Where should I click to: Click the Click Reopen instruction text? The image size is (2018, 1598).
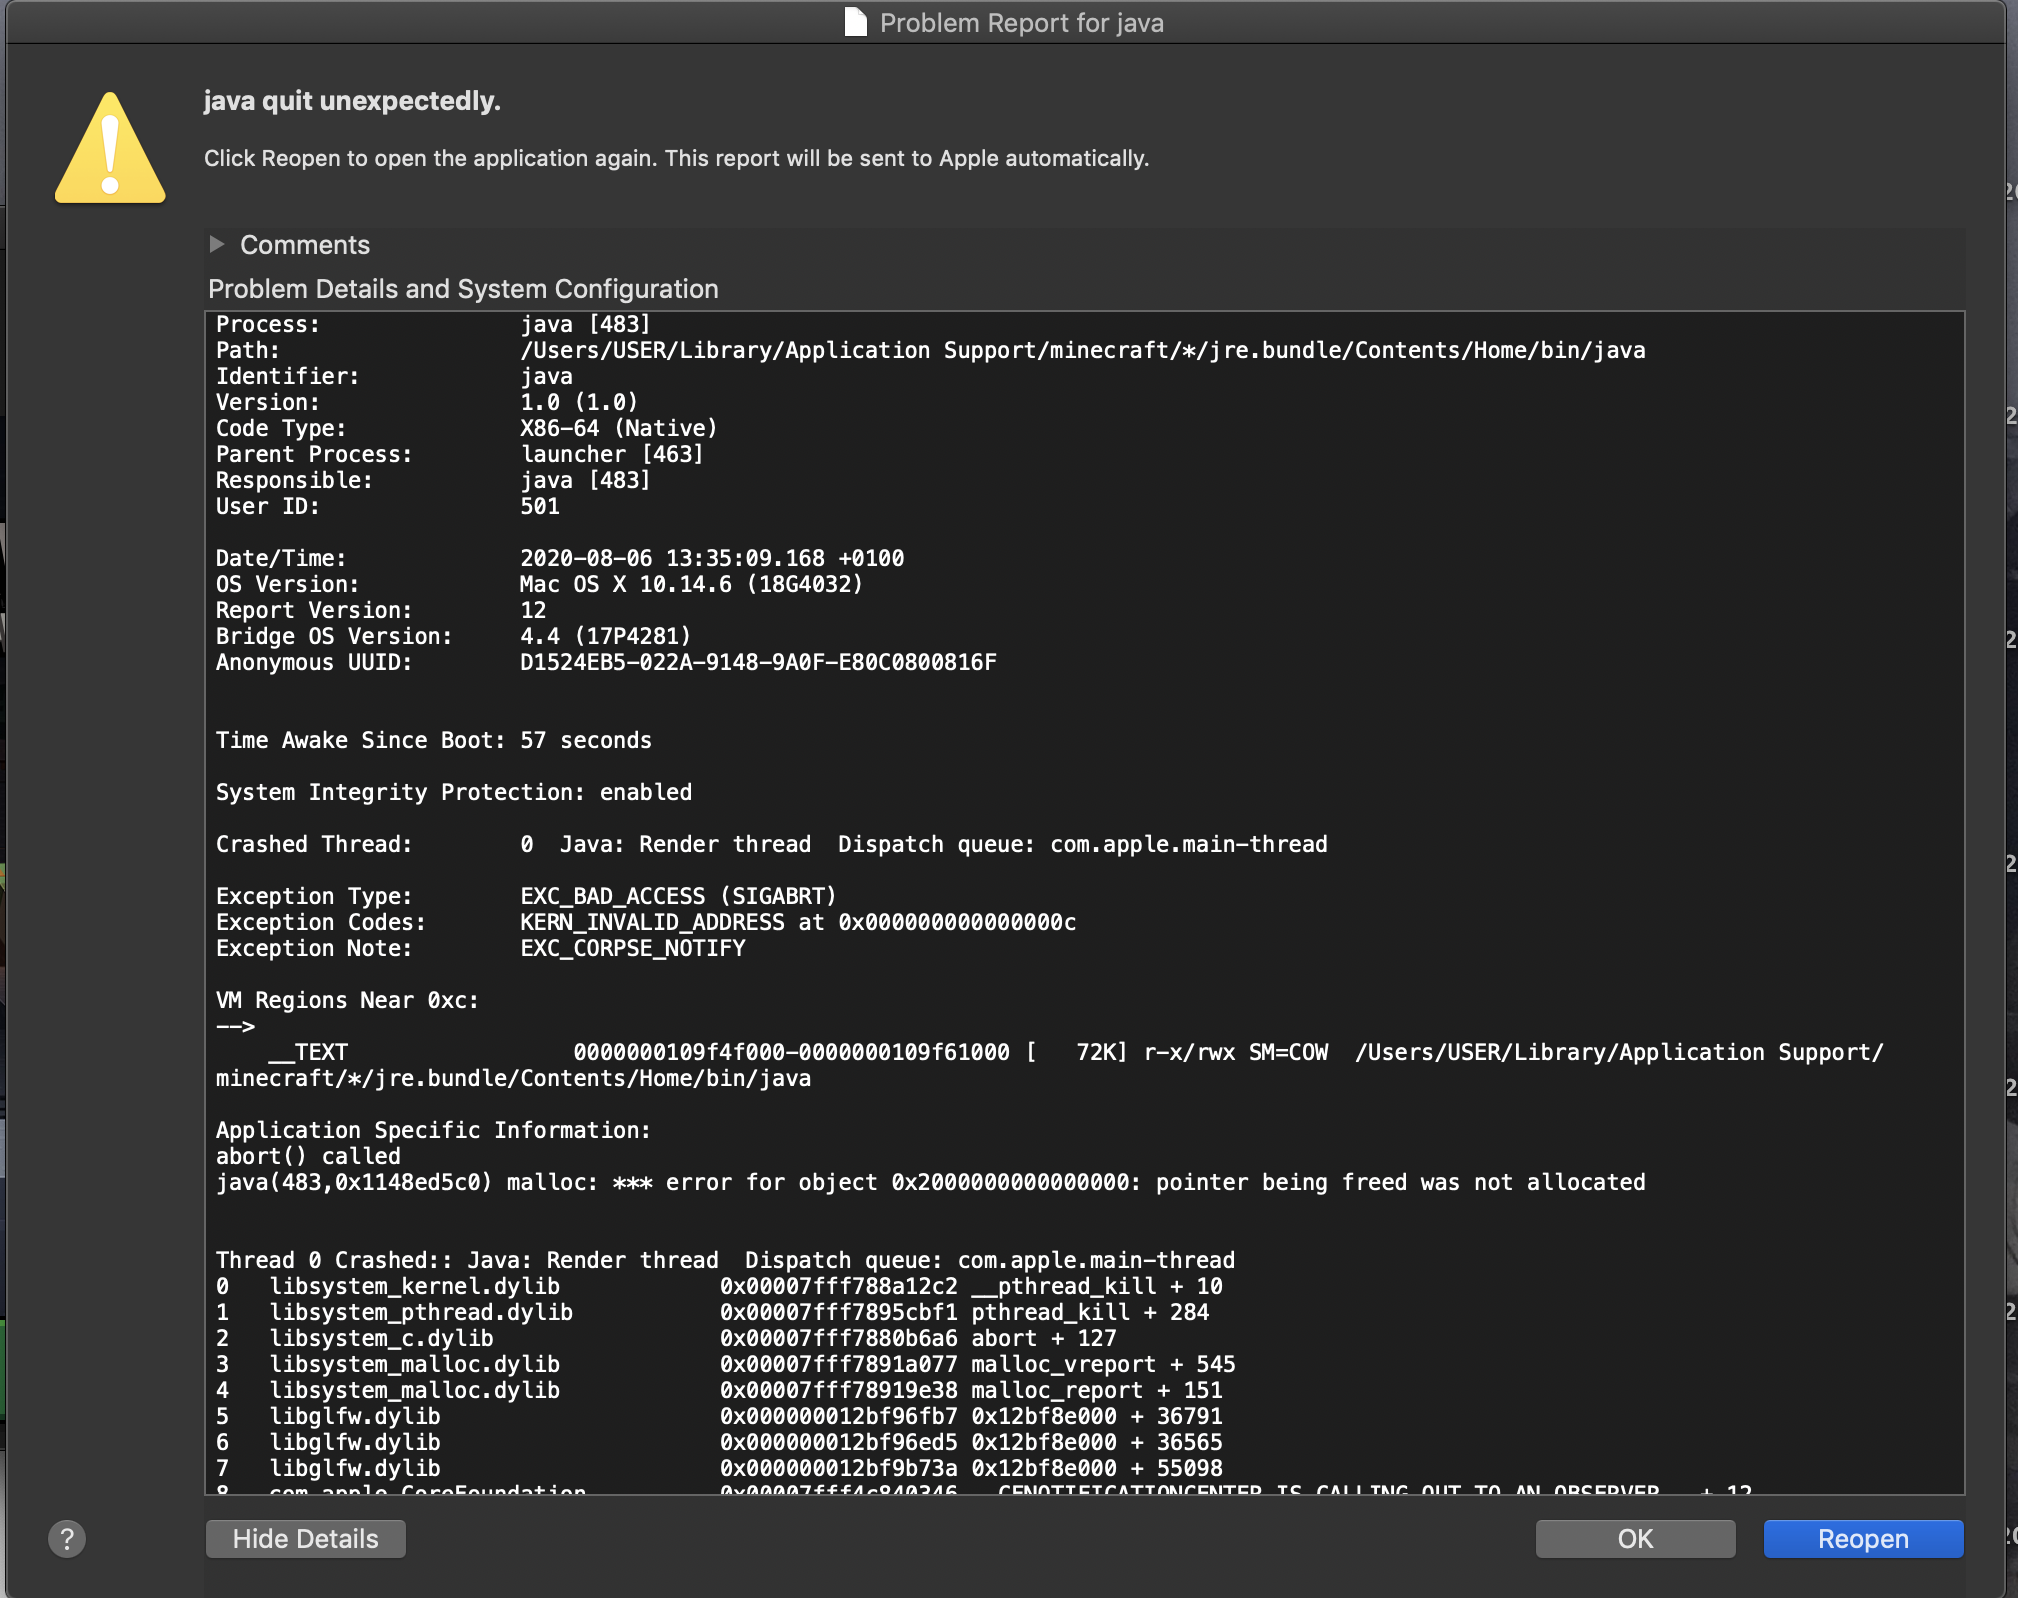676,158
